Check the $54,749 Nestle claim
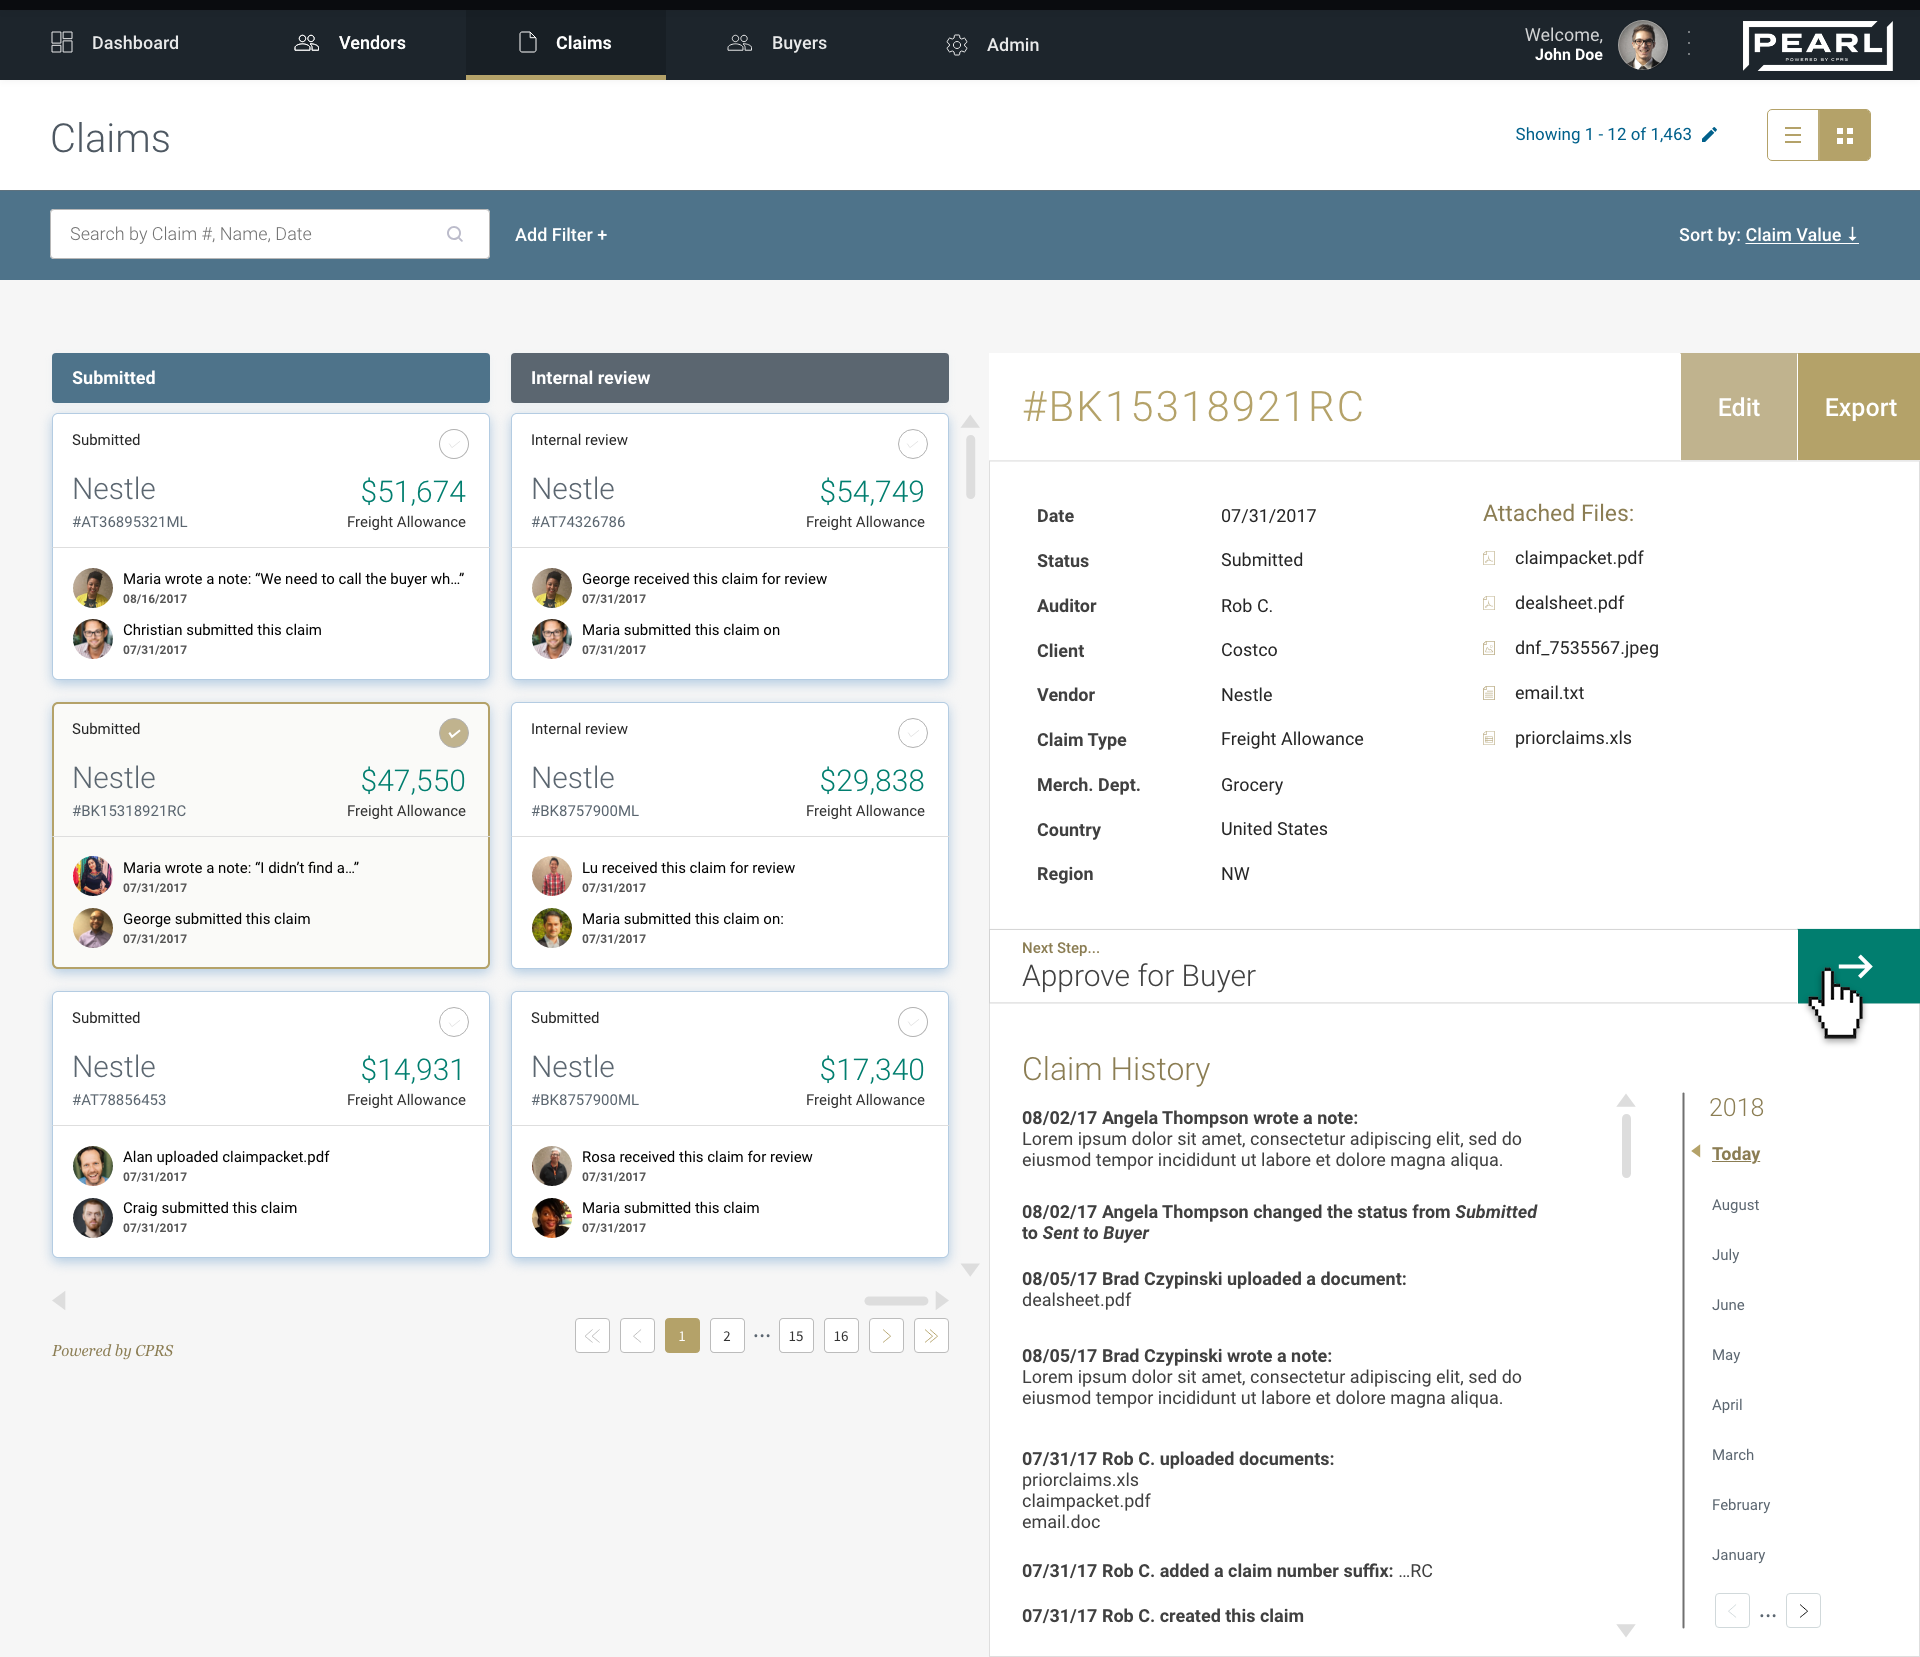The image size is (1920, 1657). pyautogui.click(x=913, y=444)
